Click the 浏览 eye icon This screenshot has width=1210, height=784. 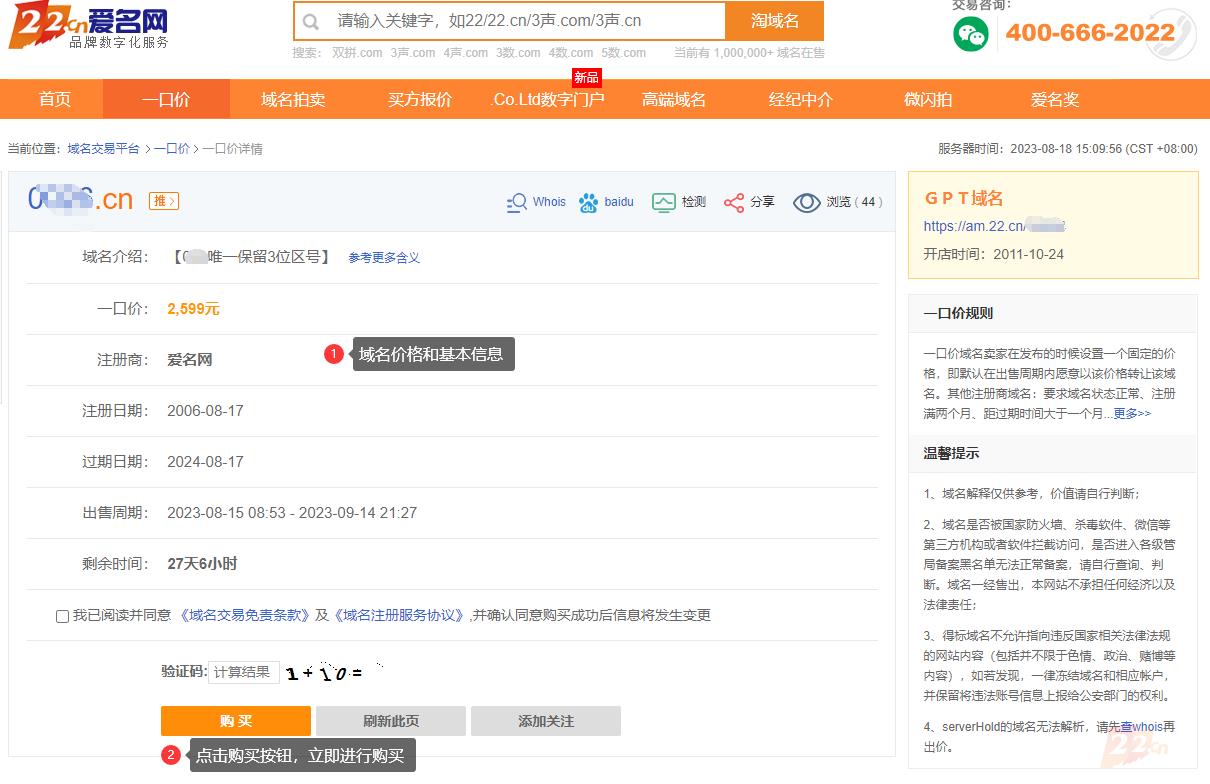[806, 202]
